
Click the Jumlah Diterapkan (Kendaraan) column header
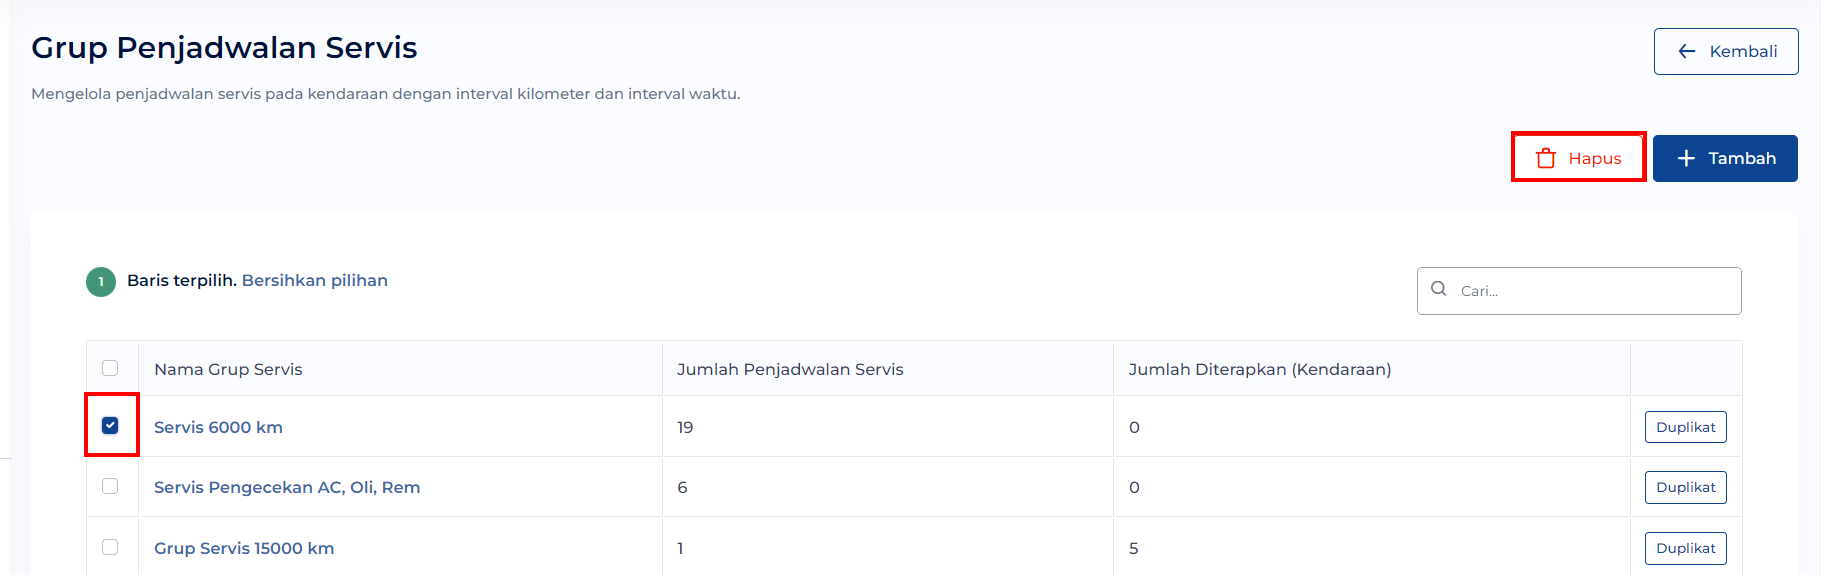click(1260, 369)
